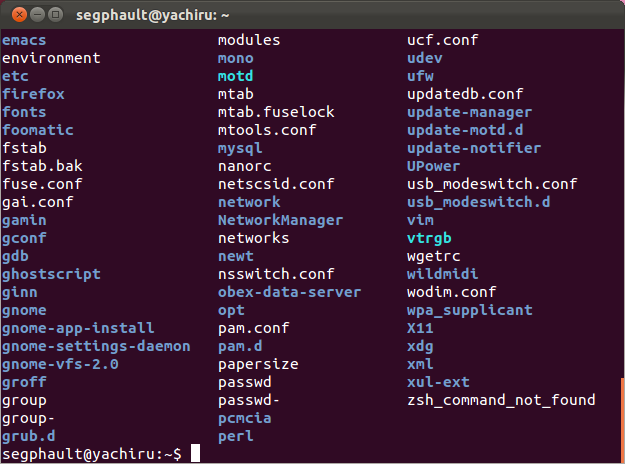This screenshot has height=464, width=625.
Task: Minimize the terminal window
Action: 37,15
